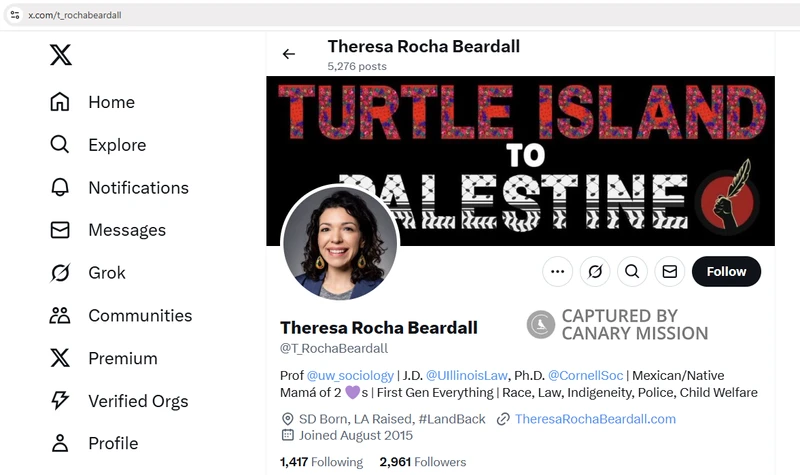Click the Profile label in sidebar

tap(113, 443)
